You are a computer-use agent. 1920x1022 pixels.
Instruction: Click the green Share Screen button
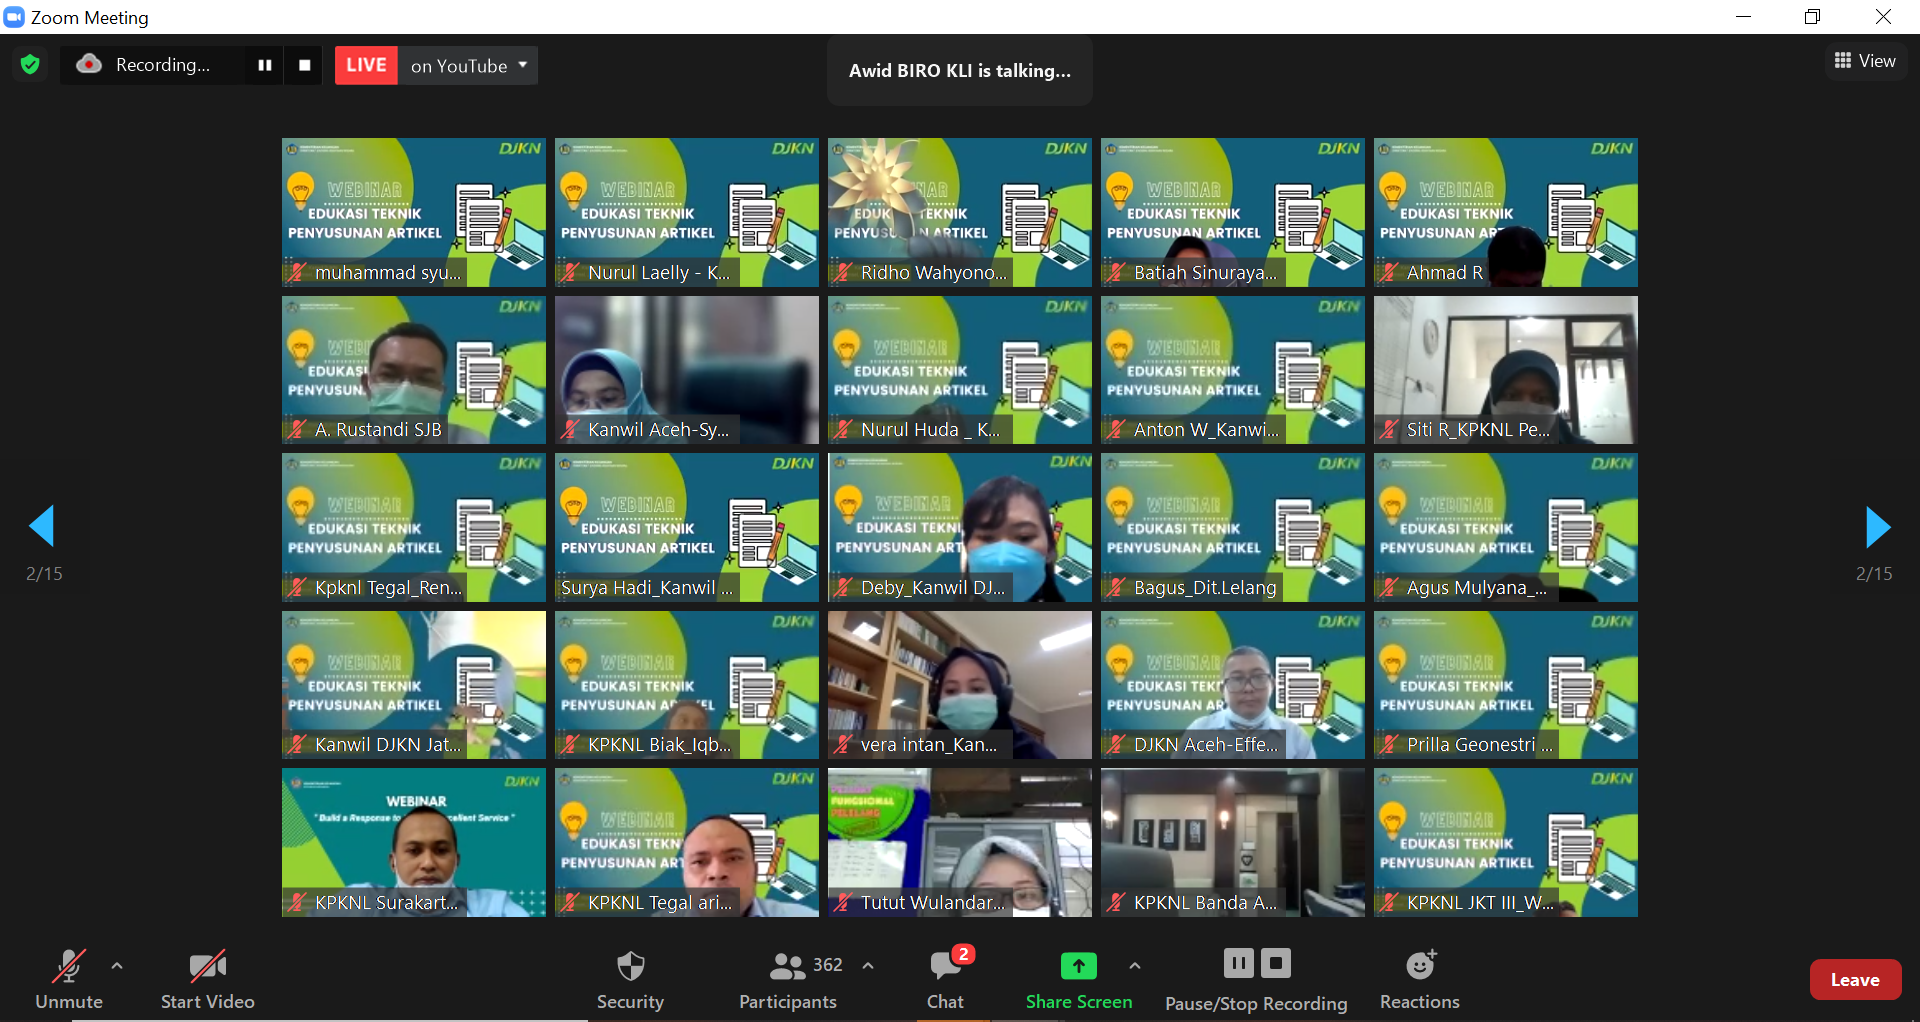pyautogui.click(x=1078, y=979)
